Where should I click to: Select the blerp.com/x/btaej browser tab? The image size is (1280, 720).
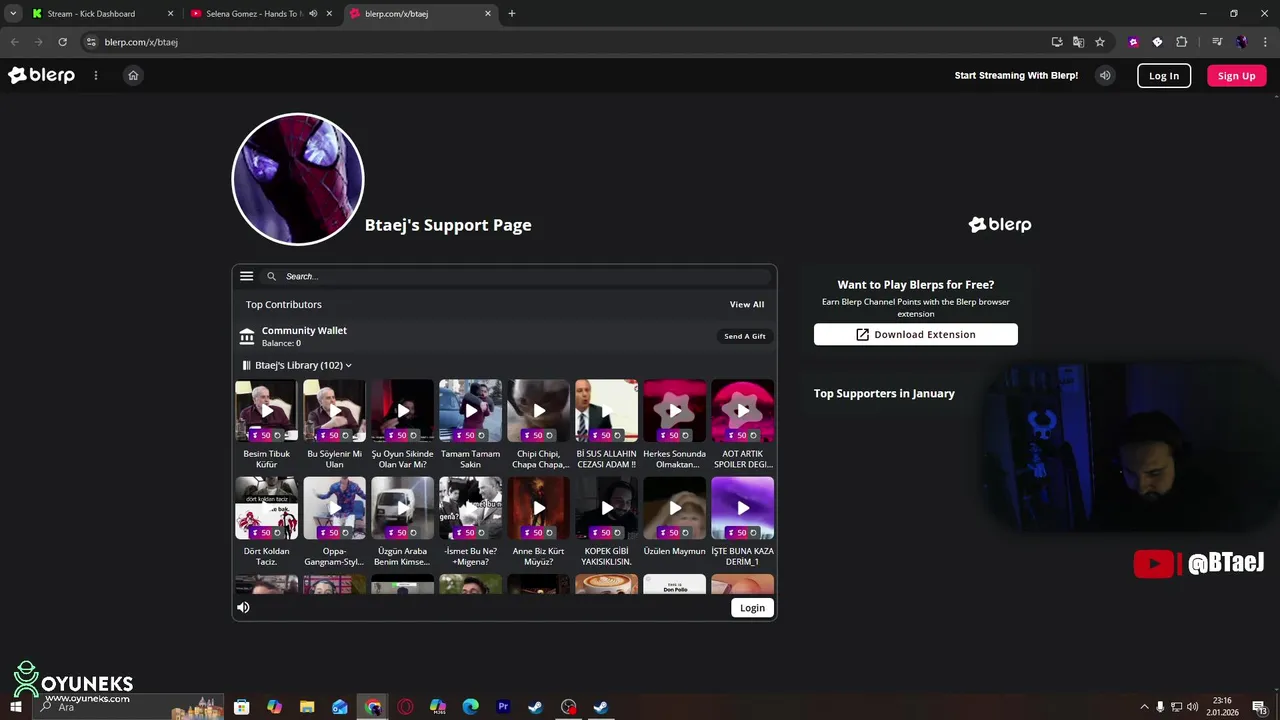pos(420,14)
